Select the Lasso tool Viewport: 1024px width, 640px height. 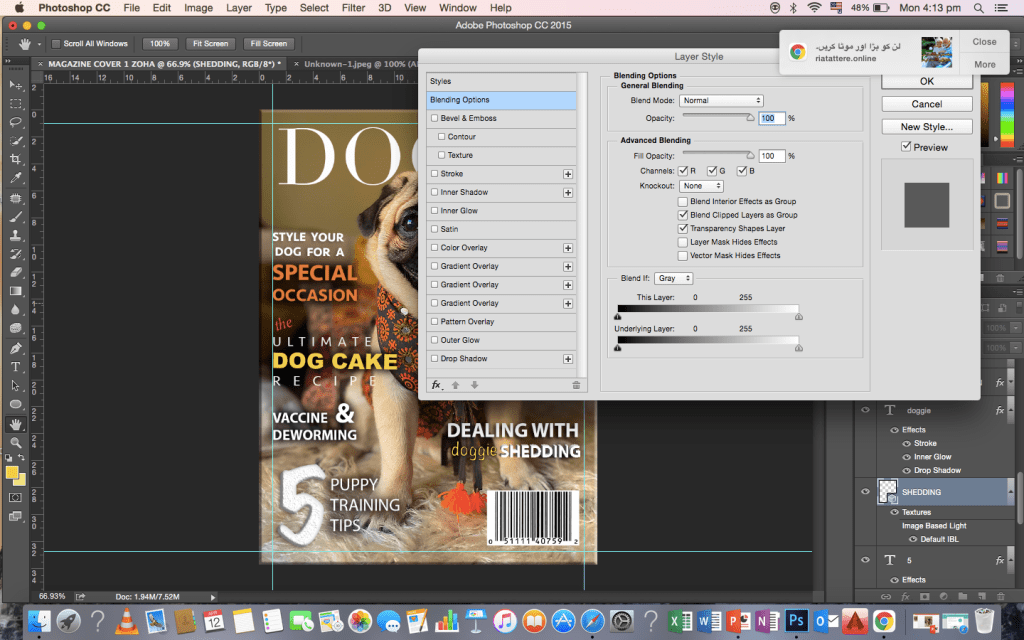tap(16, 122)
